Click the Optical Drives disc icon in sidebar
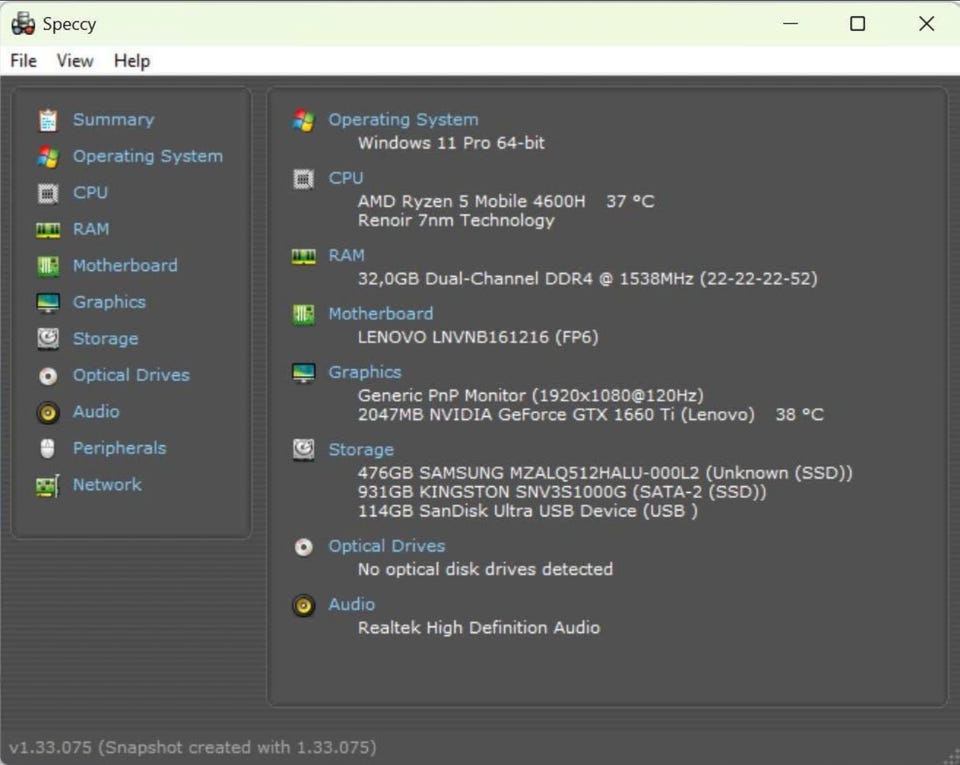960x765 pixels. 47,376
